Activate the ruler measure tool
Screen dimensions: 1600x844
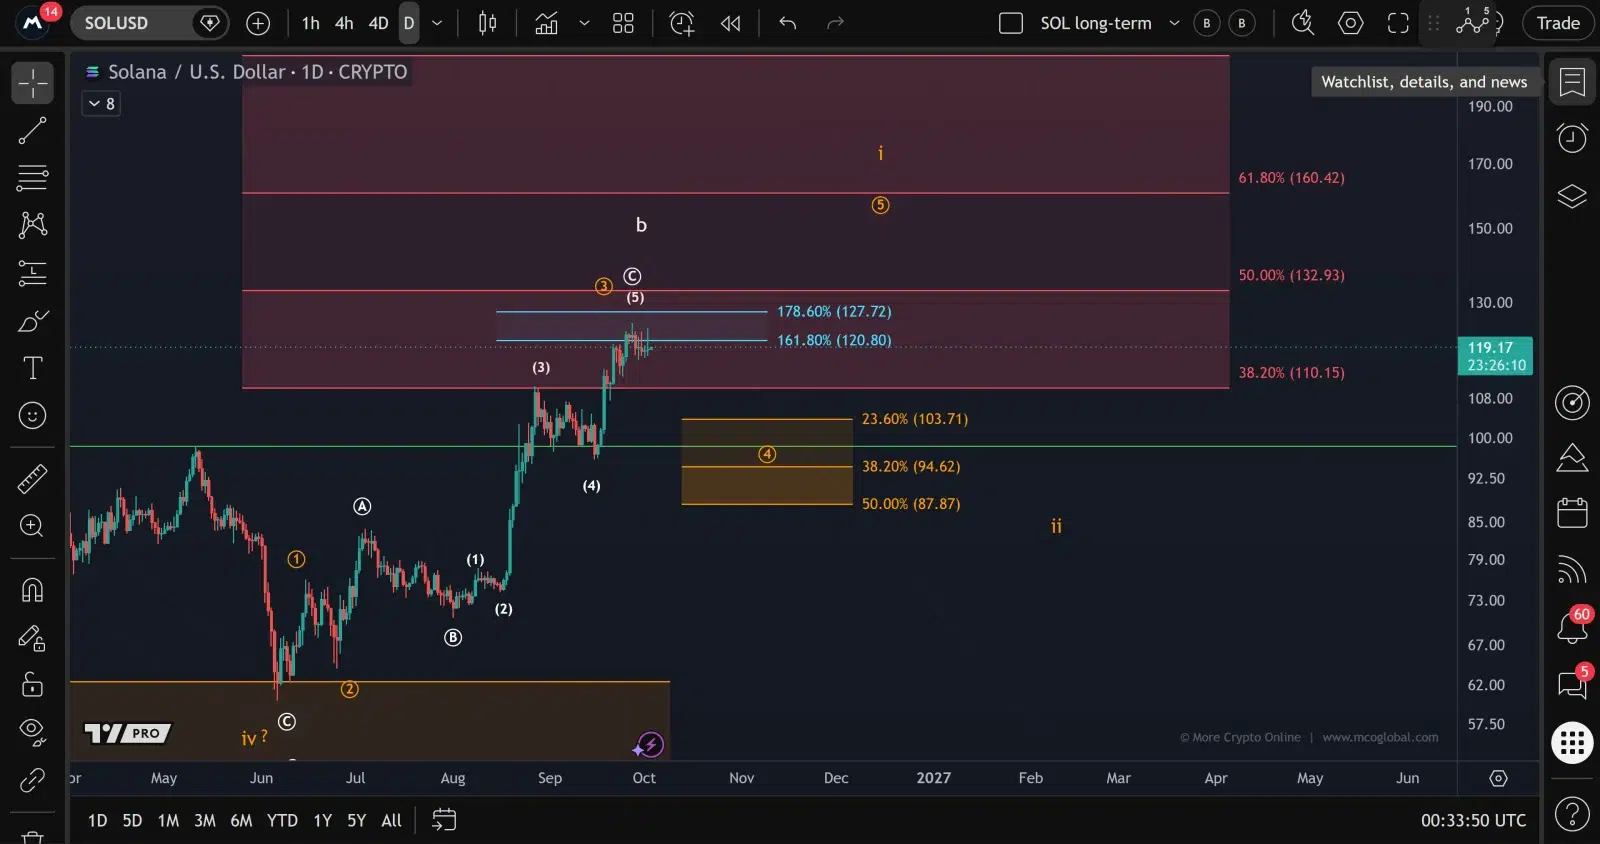[x=33, y=479]
